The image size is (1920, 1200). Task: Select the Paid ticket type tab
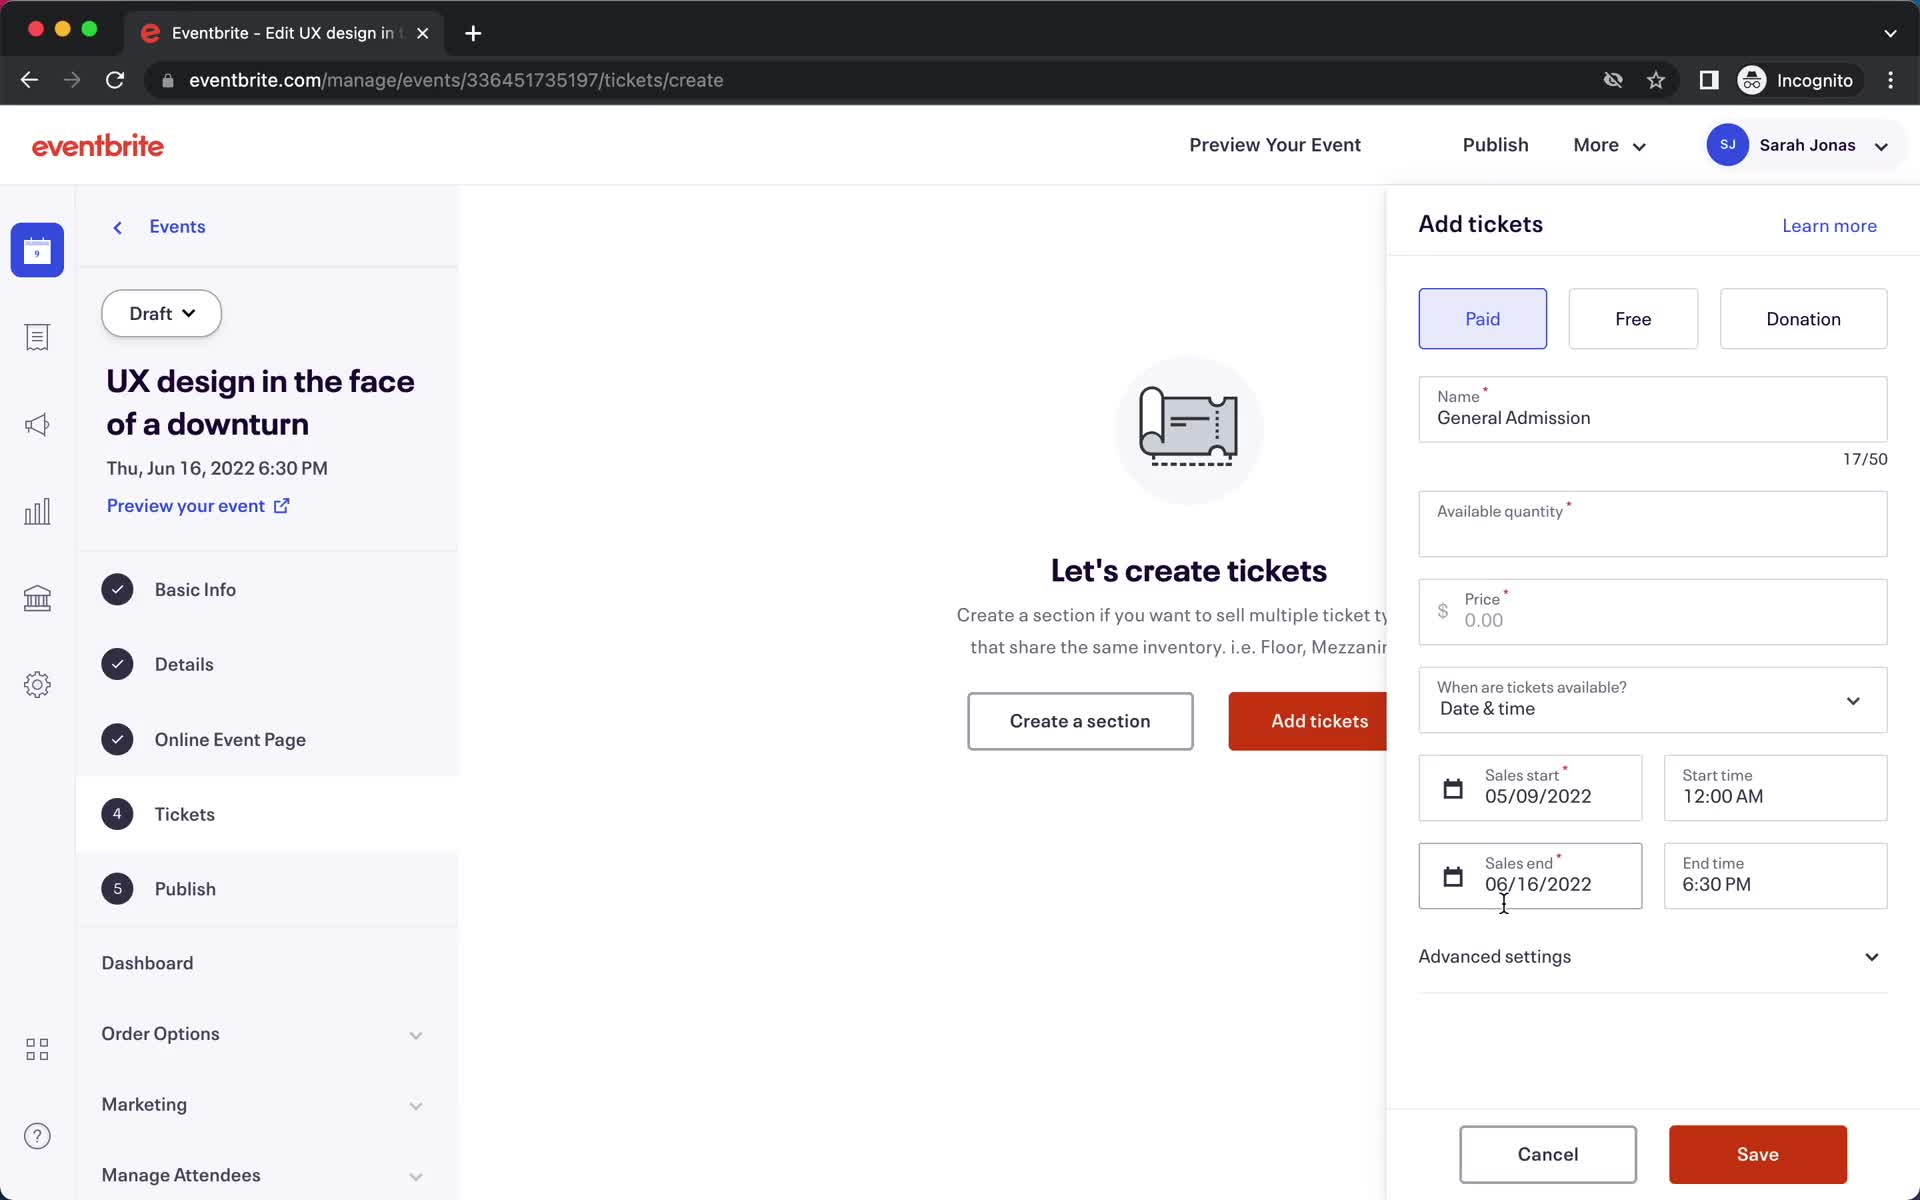(1482, 318)
